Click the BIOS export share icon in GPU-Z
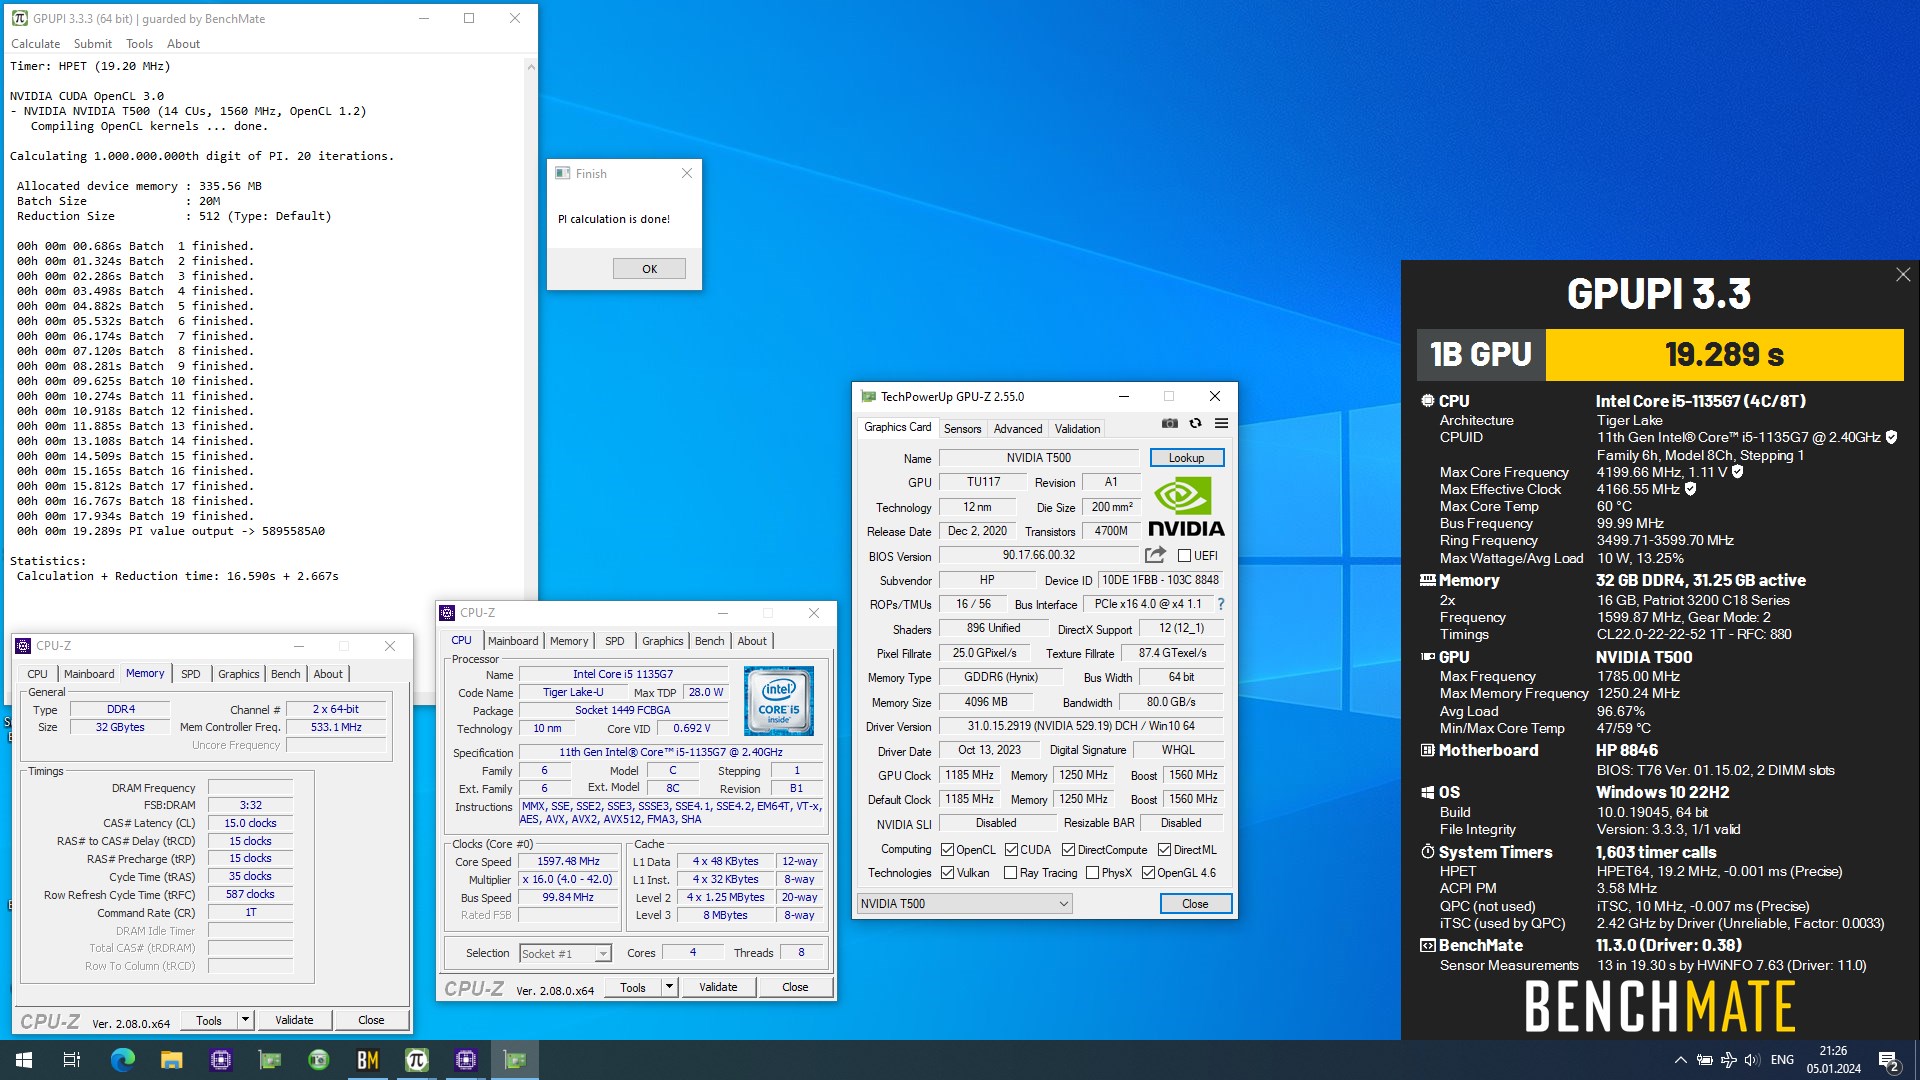The width and height of the screenshot is (1920, 1080). (1155, 555)
